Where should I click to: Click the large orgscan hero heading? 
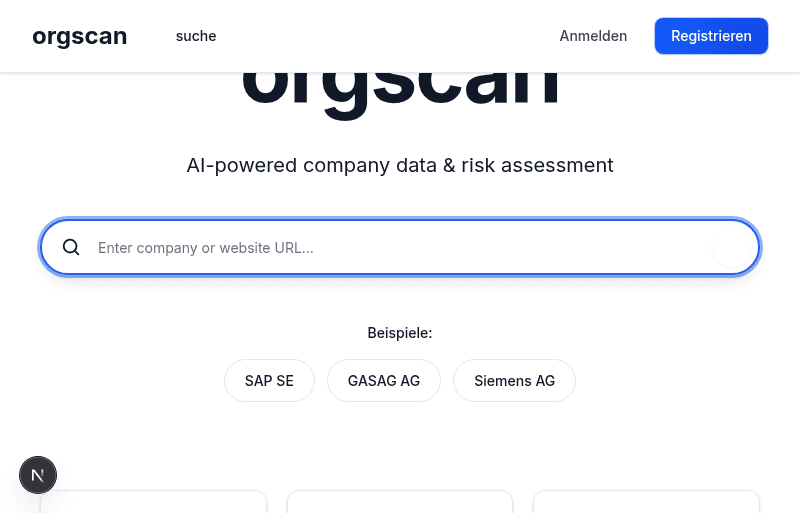tap(400, 94)
